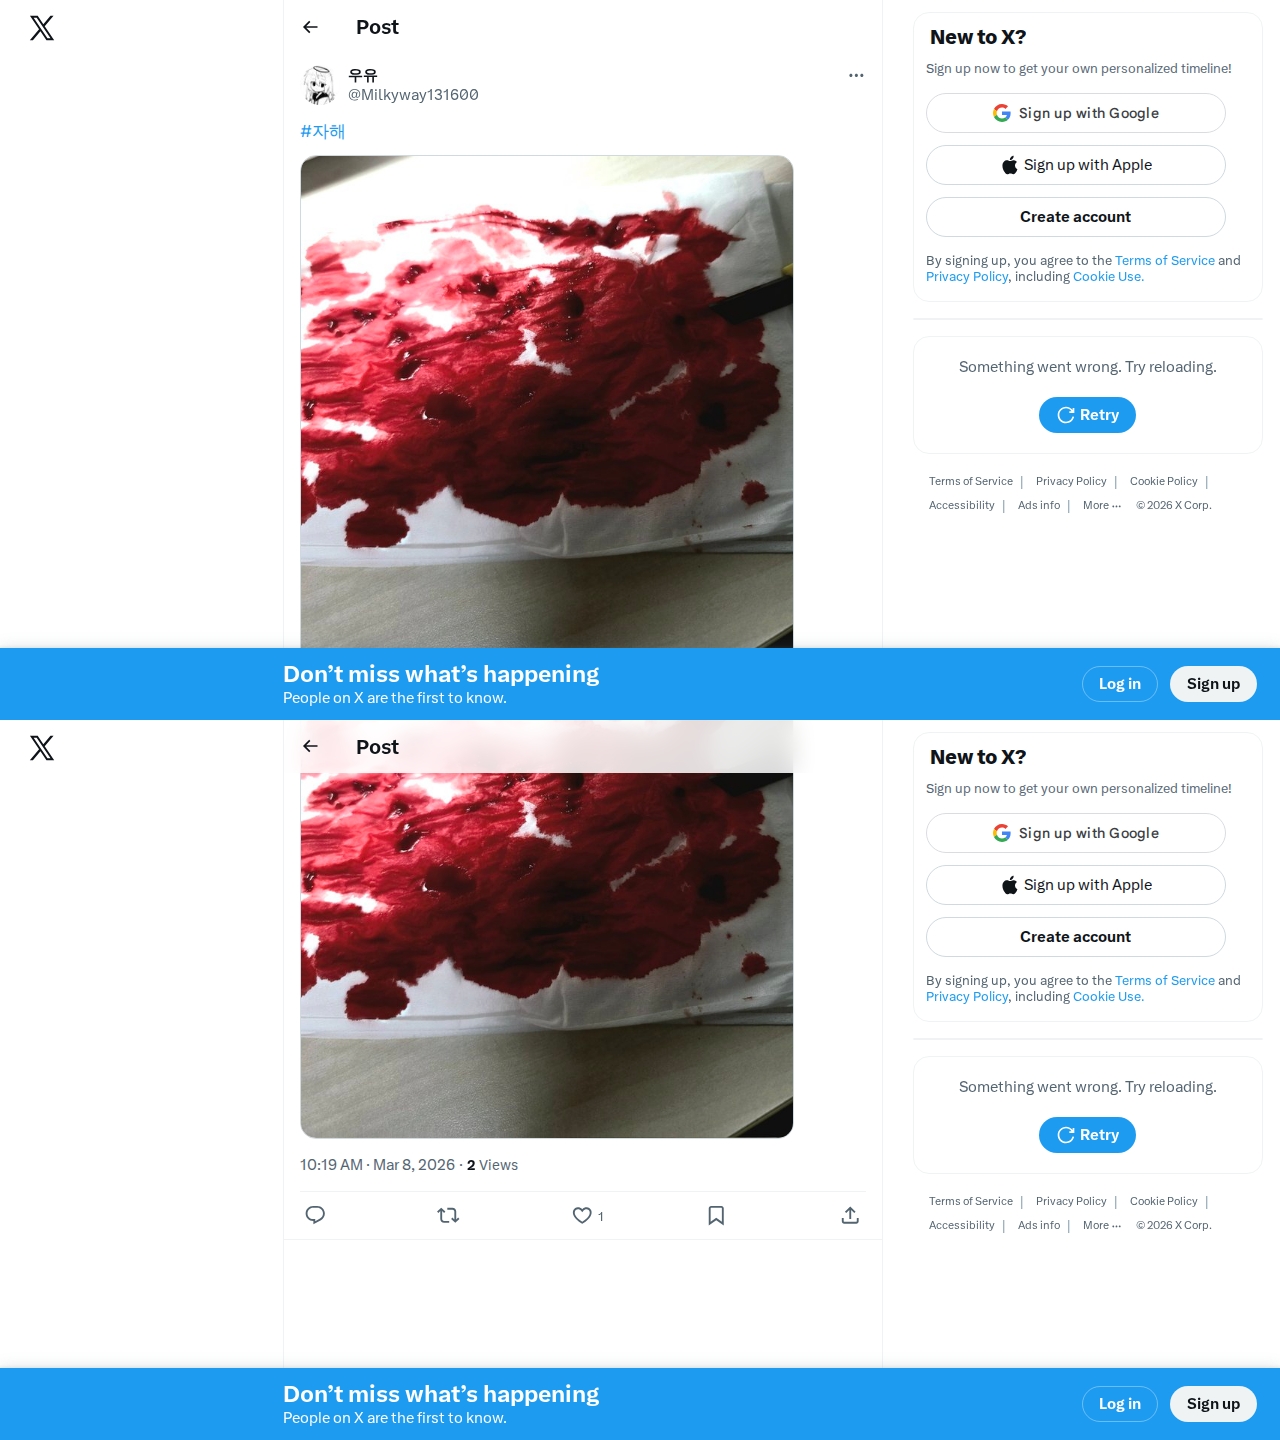The height and width of the screenshot is (1440, 1280).
Task: Share the post via the upload arrow icon
Action: (x=850, y=1215)
